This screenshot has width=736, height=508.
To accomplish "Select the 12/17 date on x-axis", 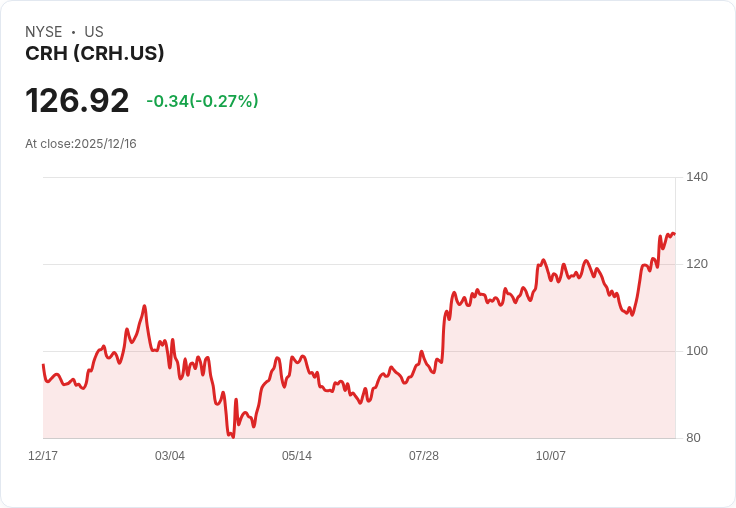I will coord(43,456).
